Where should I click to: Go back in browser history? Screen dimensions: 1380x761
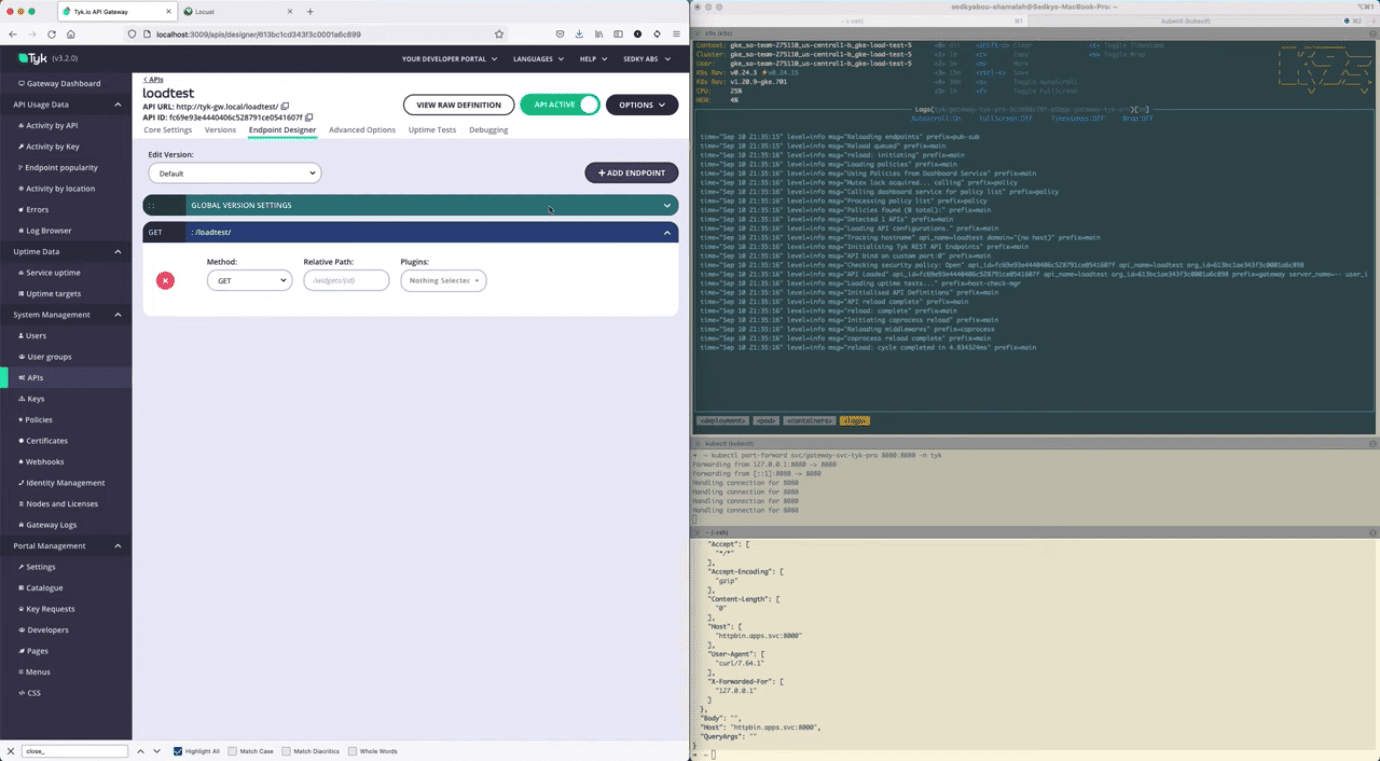[x=13, y=34]
